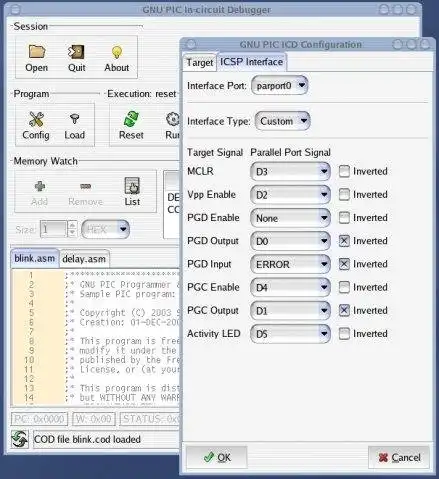Toggle the Activity LED Inverted checkbox

pos(344,334)
